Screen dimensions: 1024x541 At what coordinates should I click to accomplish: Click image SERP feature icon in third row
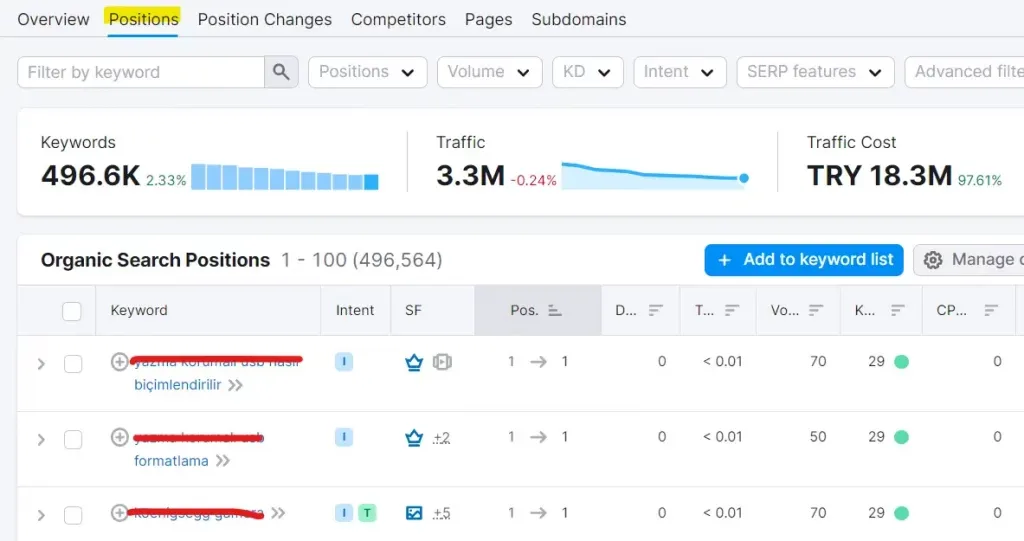pos(414,513)
